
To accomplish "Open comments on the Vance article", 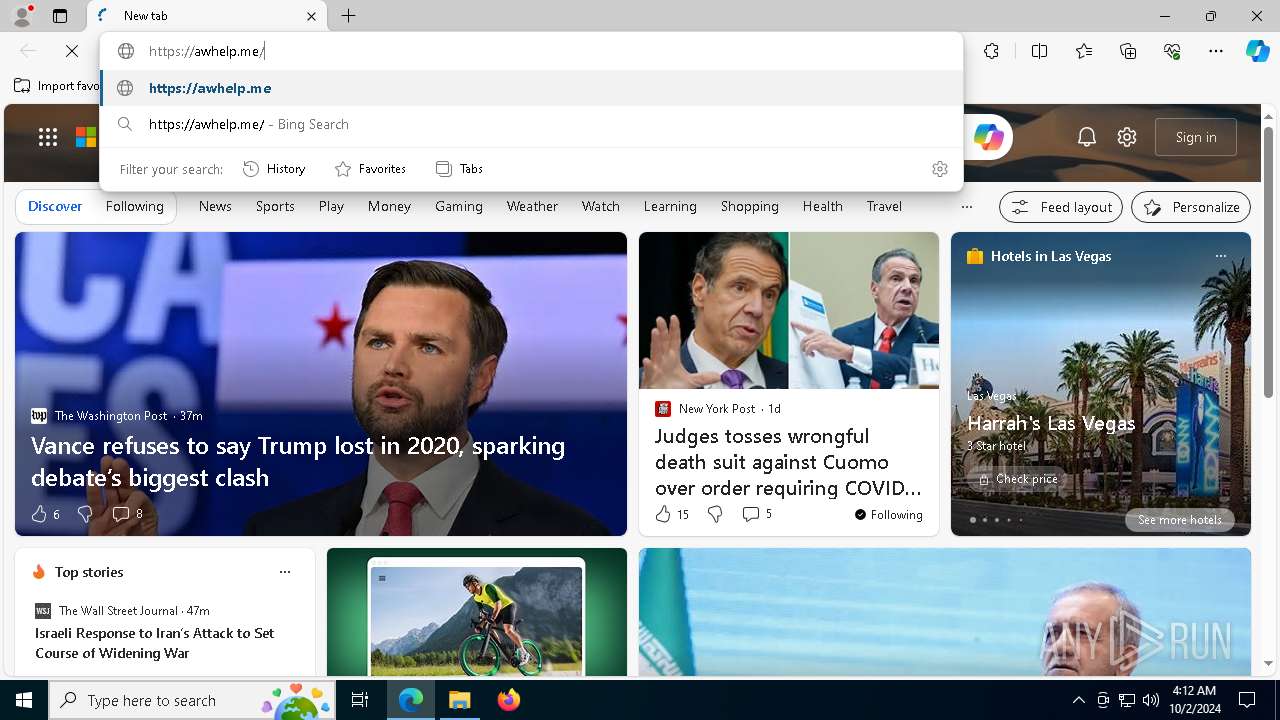I will 127,514.
